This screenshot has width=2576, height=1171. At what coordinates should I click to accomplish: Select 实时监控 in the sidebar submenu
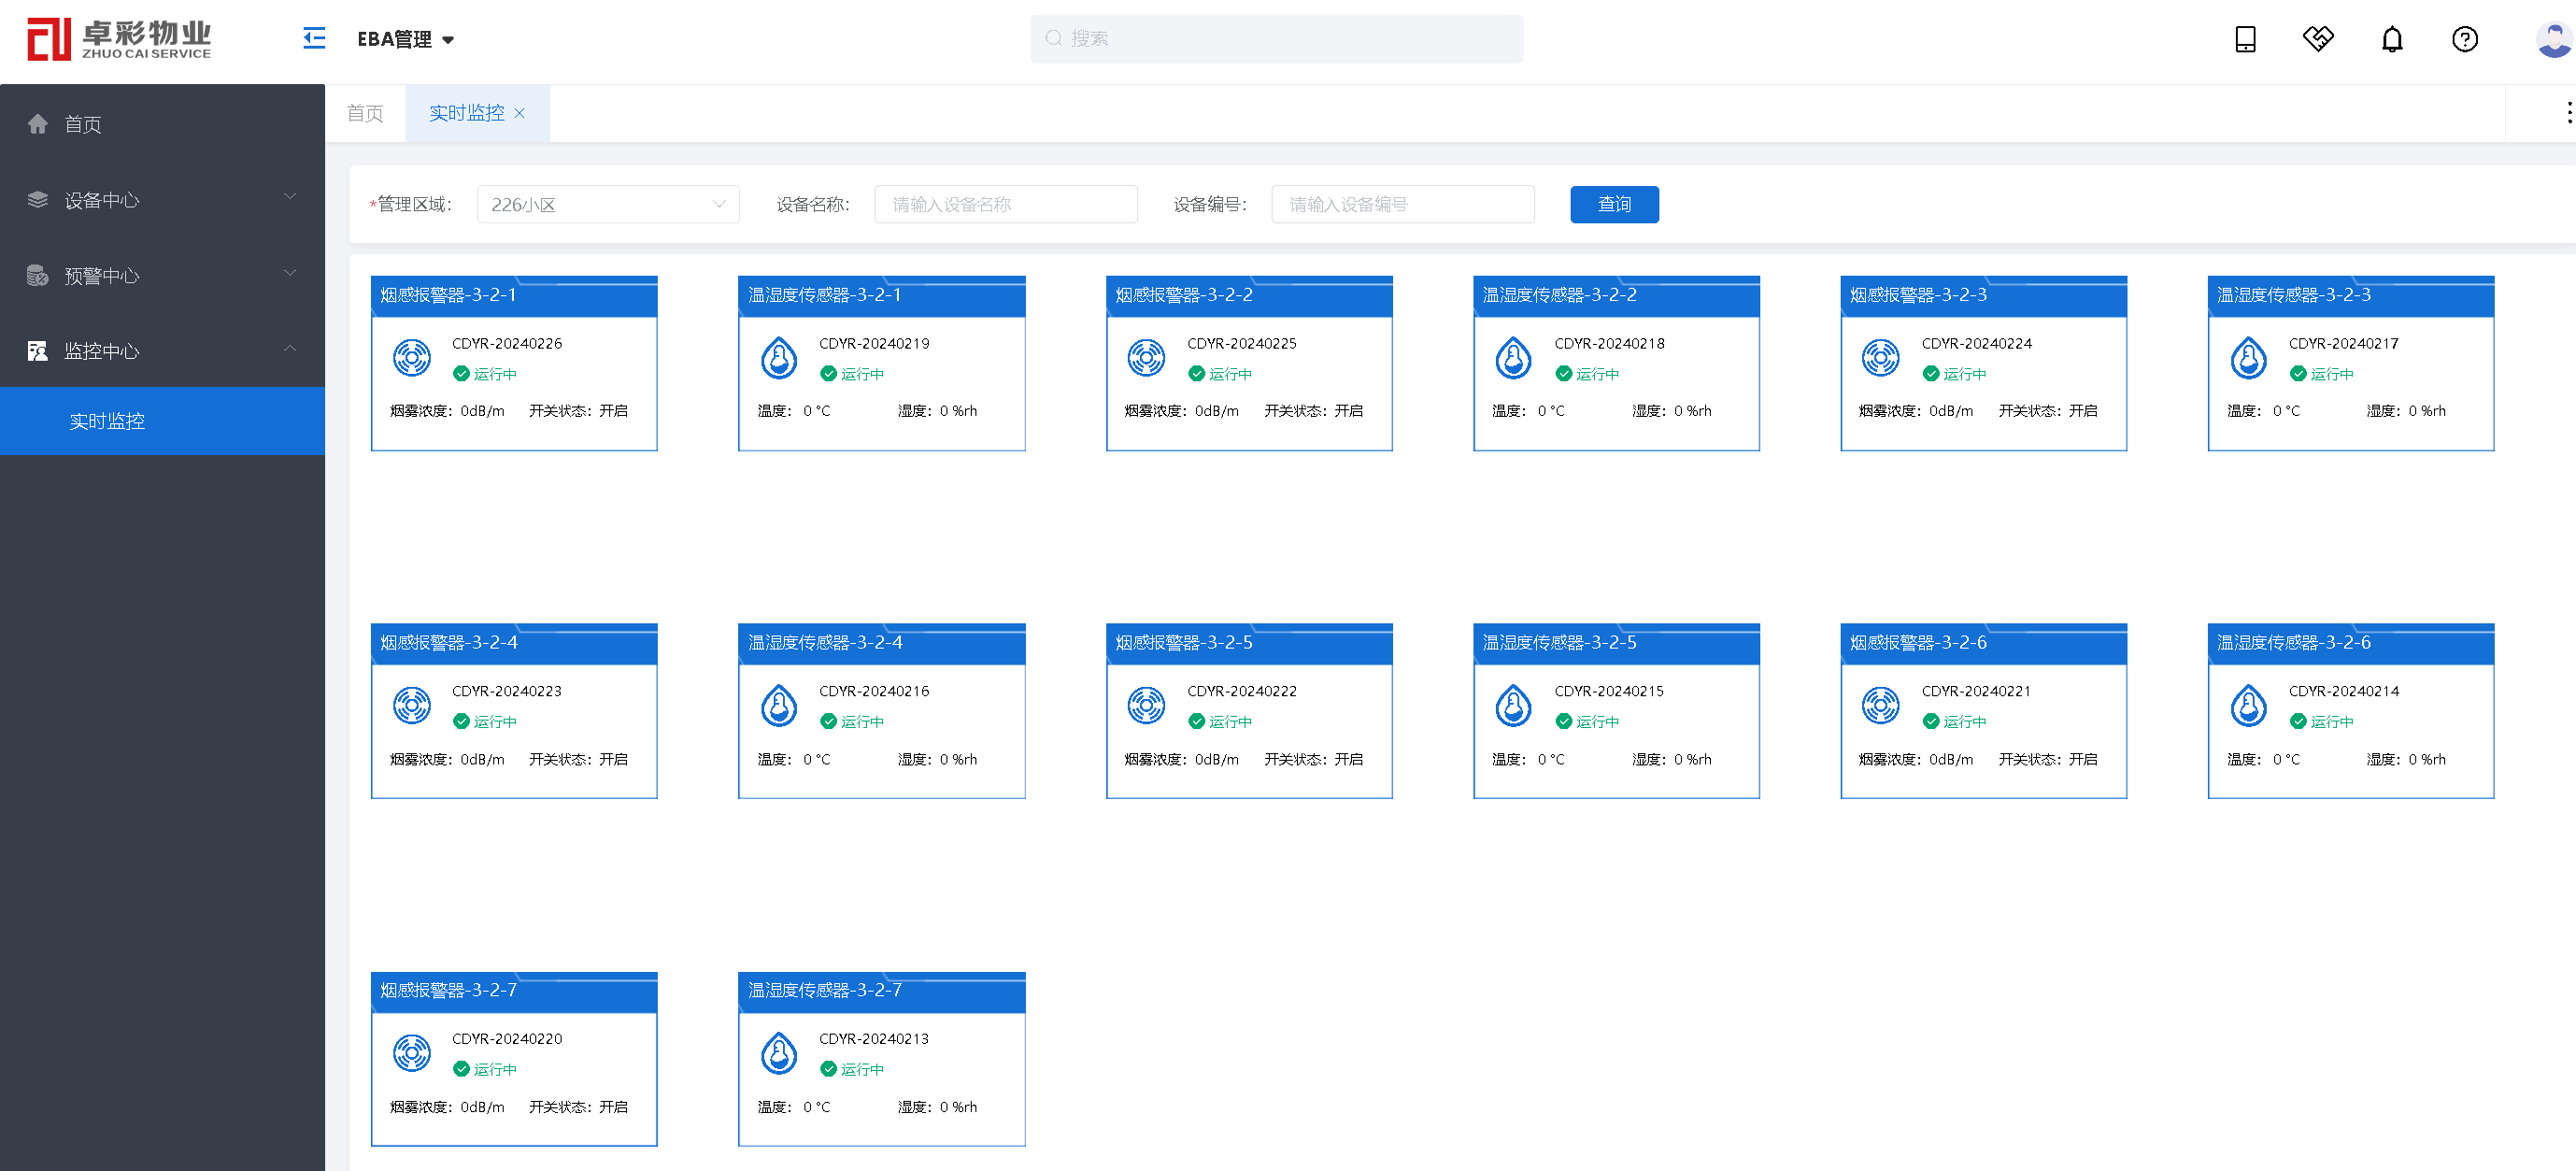pos(162,421)
